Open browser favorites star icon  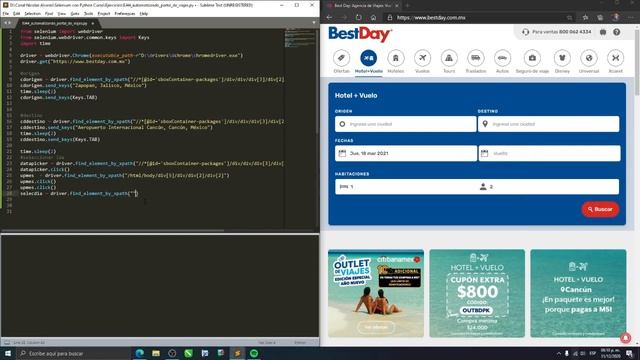click(x=585, y=18)
